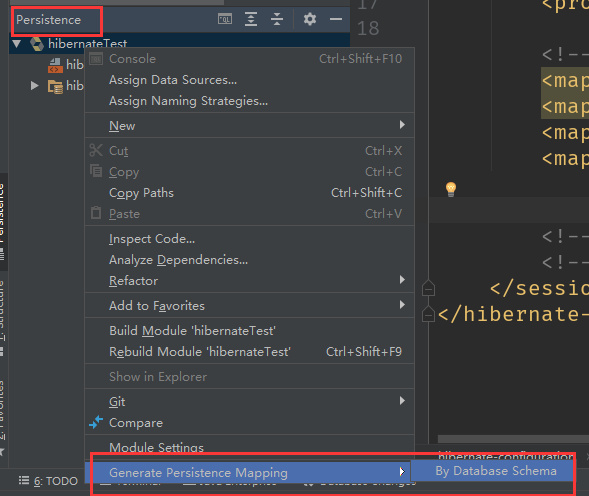
Task: Select the hibernateTest tree row text
Action: (x=88, y=44)
